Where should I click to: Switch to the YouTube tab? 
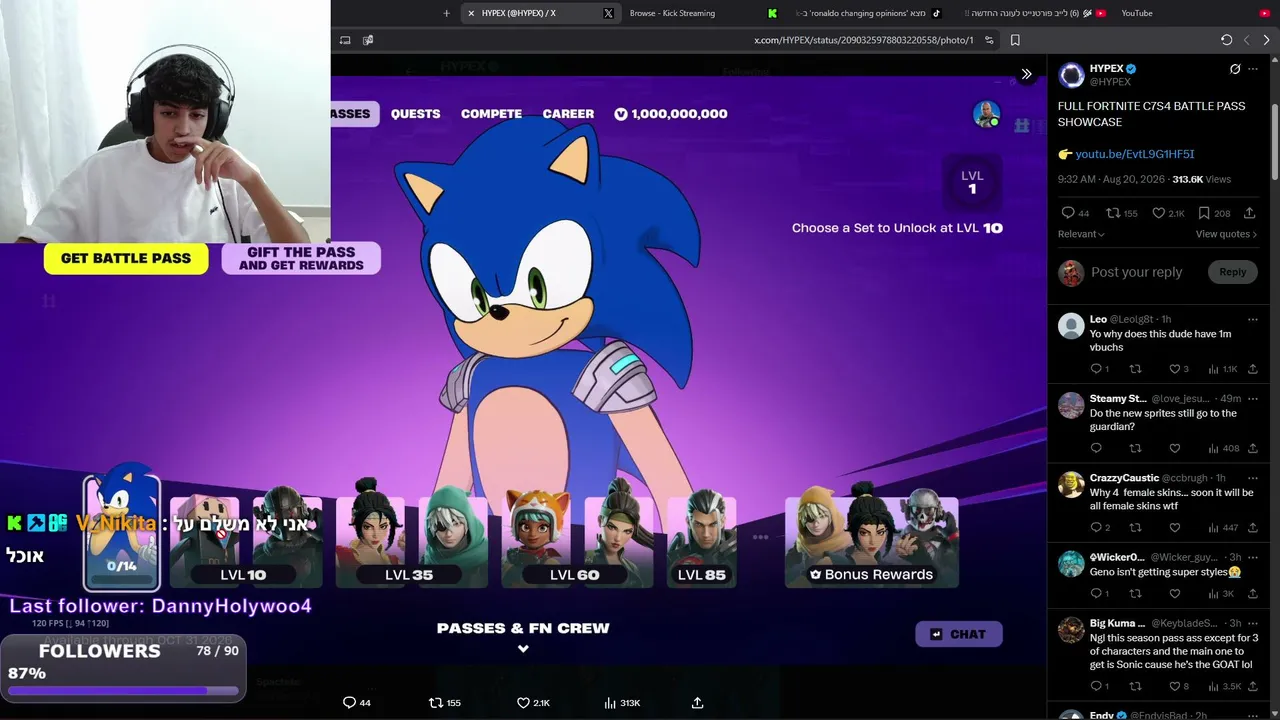tap(1195, 13)
